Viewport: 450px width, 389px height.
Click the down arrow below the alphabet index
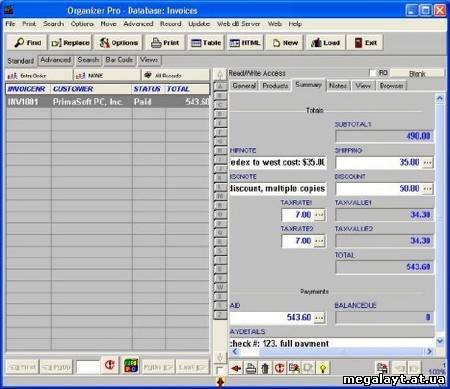coord(220,357)
